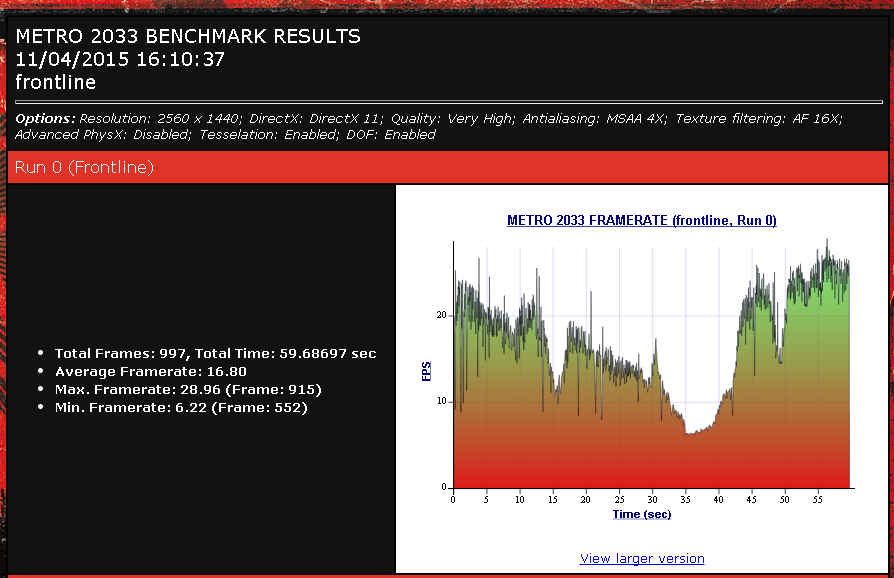Click the Time (sec) axis label
The width and height of the screenshot is (894, 578).
point(642,514)
